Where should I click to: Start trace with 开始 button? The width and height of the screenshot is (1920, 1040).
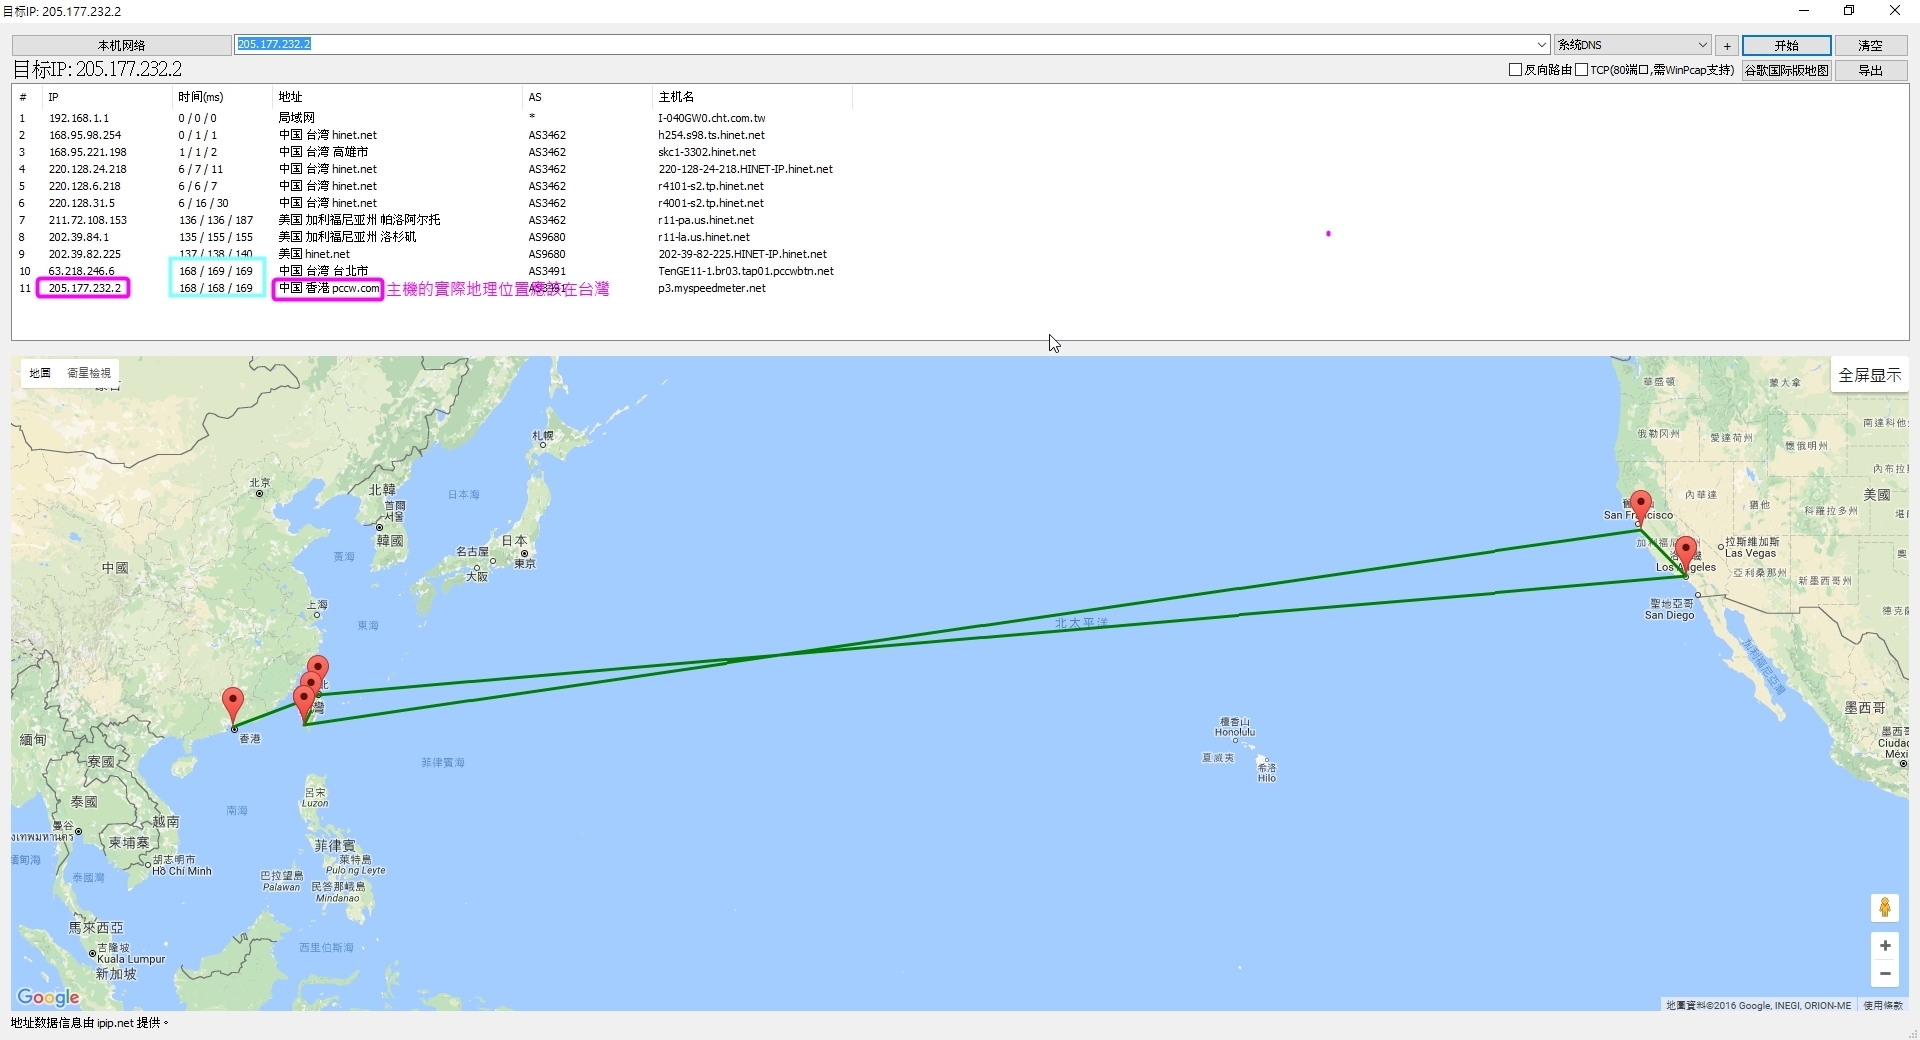click(1787, 46)
